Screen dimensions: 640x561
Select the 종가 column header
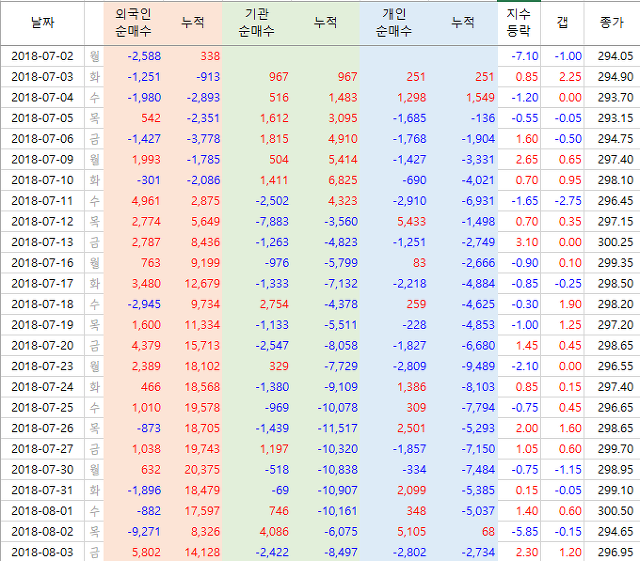point(611,23)
